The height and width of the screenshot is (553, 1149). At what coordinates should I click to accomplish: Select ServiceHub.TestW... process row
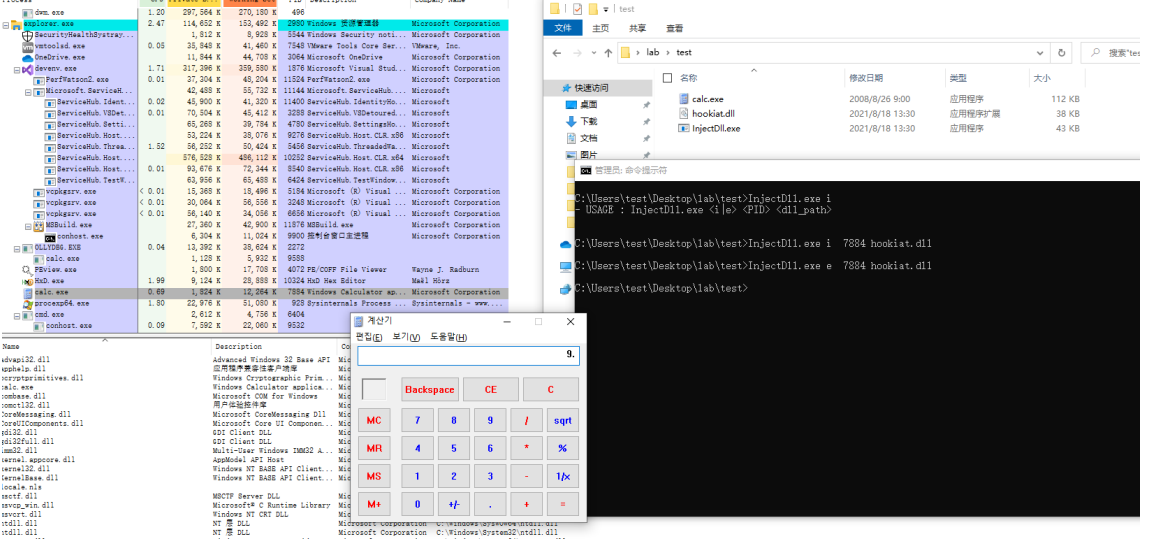tap(253, 180)
